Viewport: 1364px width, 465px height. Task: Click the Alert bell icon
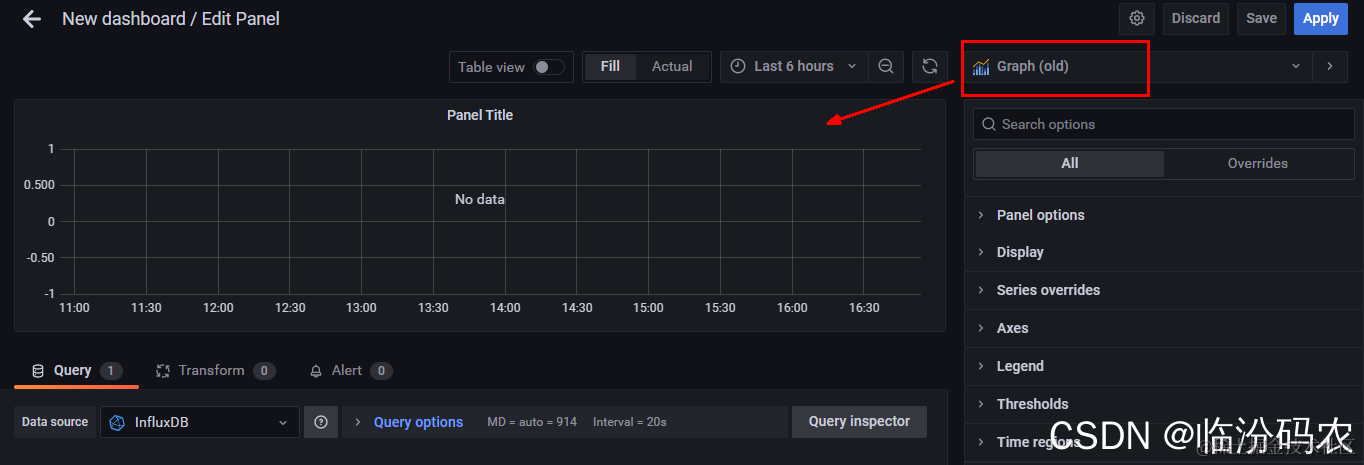316,371
